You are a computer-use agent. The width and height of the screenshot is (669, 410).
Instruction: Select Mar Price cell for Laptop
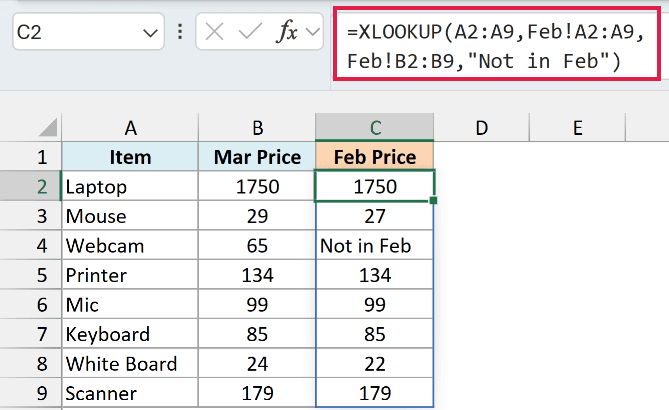click(x=257, y=186)
